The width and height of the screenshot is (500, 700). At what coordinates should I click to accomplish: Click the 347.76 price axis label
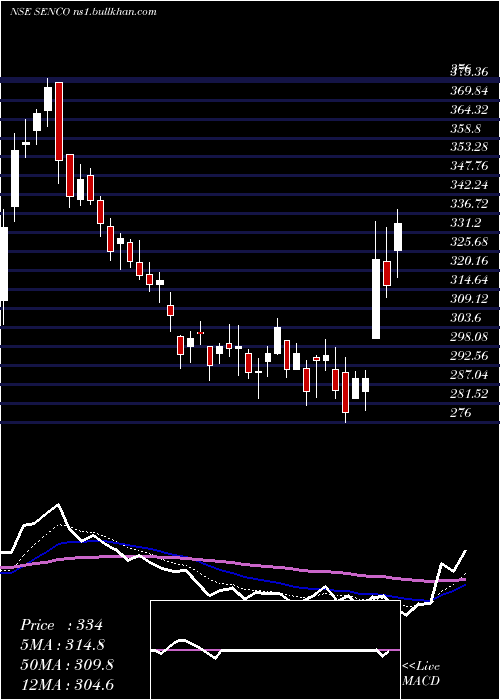coord(470,166)
